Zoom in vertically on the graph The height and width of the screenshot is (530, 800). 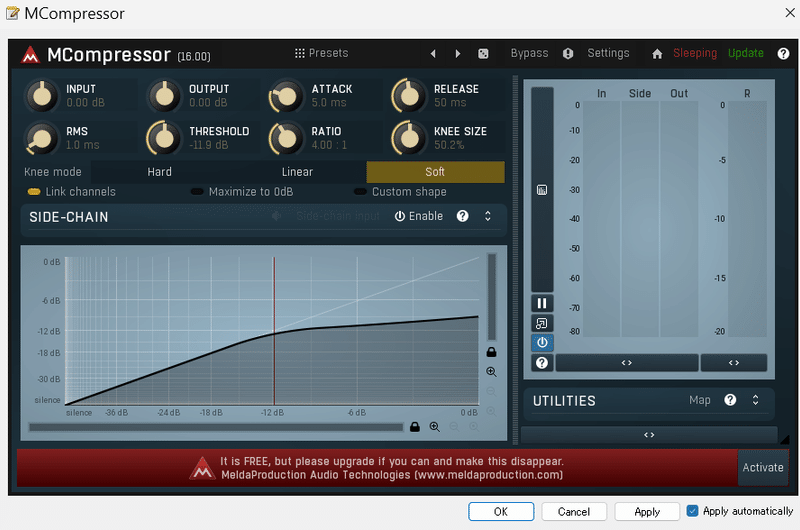tap(491, 372)
